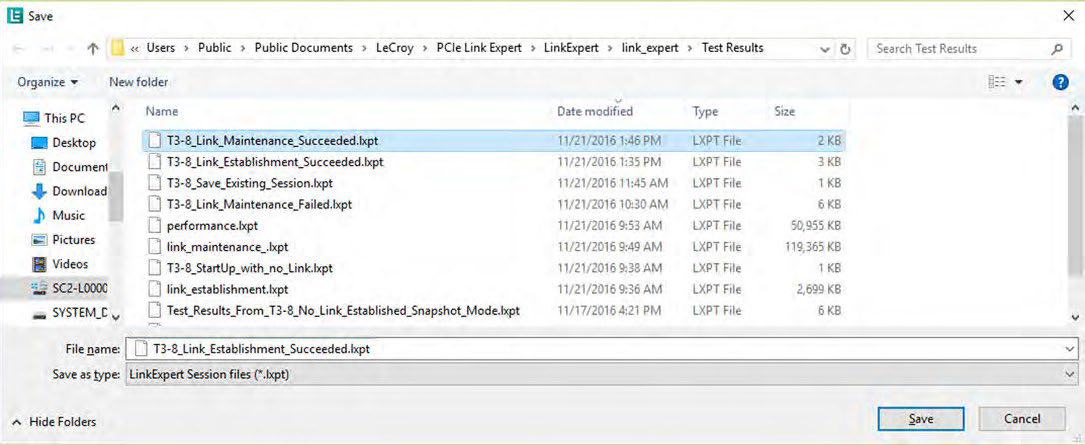This screenshot has height=445, width=1085.
Task: Click the Help question mark icon
Action: pyautogui.click(x=1059, y=82)
